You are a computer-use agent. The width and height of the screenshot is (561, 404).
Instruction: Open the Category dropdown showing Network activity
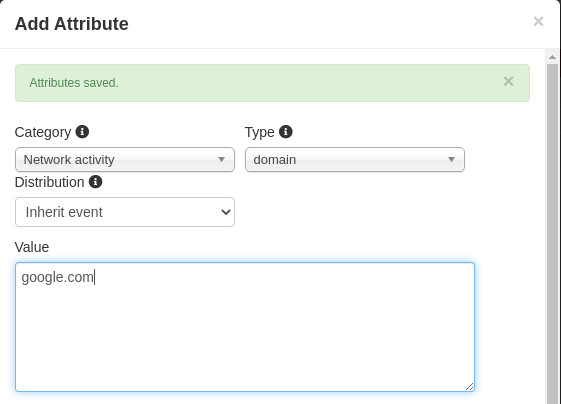pyautogui.click(x=125, y=160)
